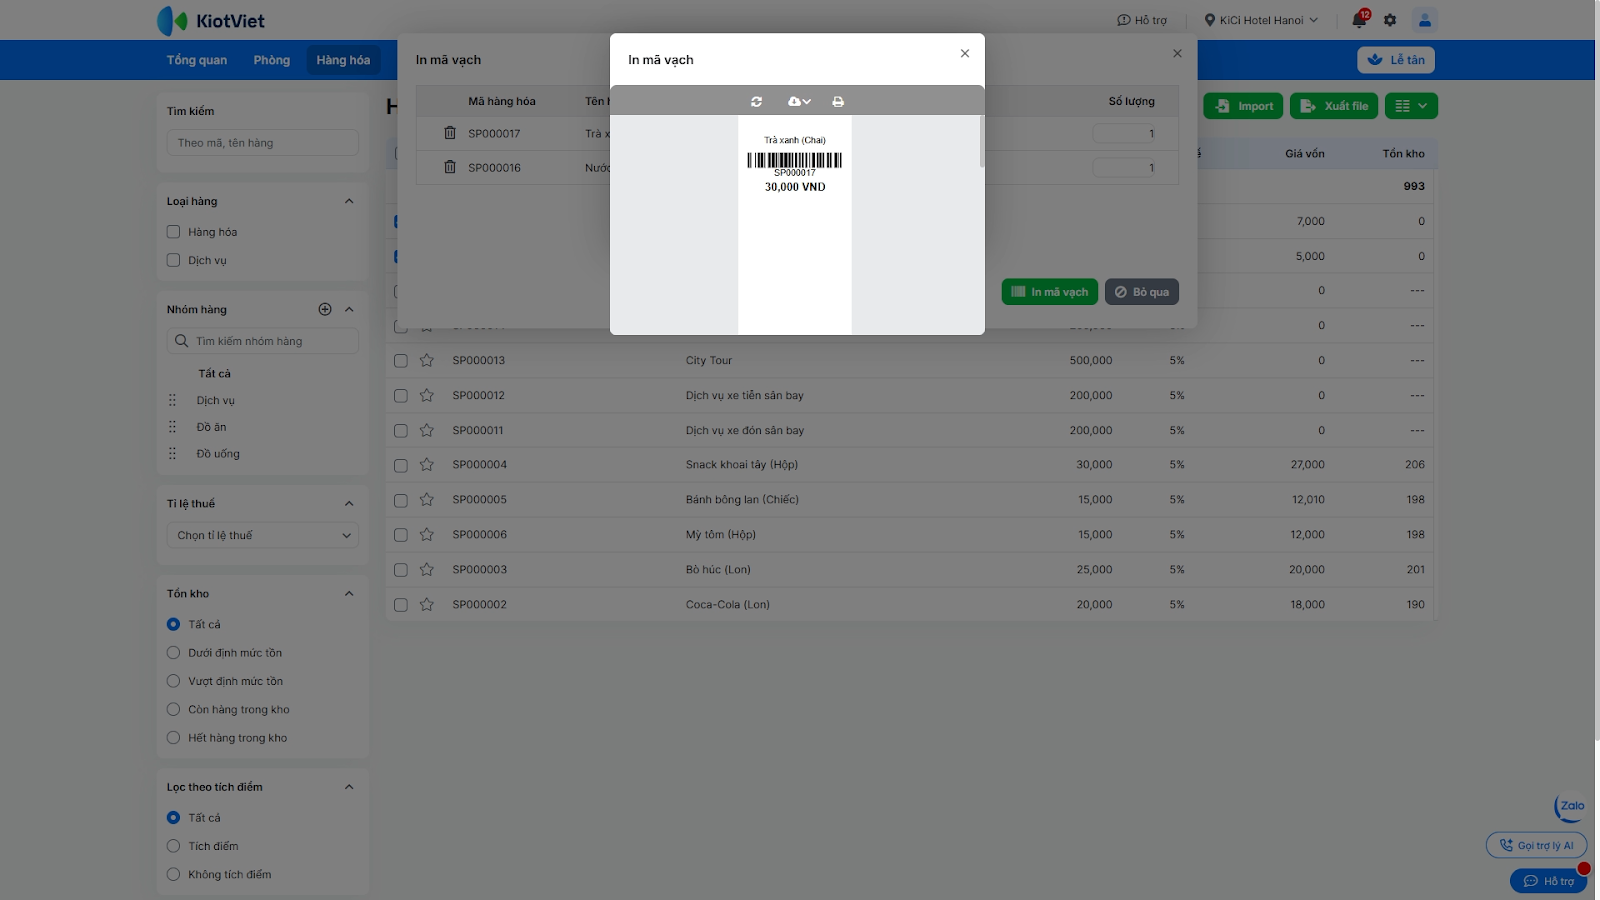This screenshot has height=900, width=1600.
Task: Select checkbox for SP000004 Snack khoai tây
Action: pos(401,464)
